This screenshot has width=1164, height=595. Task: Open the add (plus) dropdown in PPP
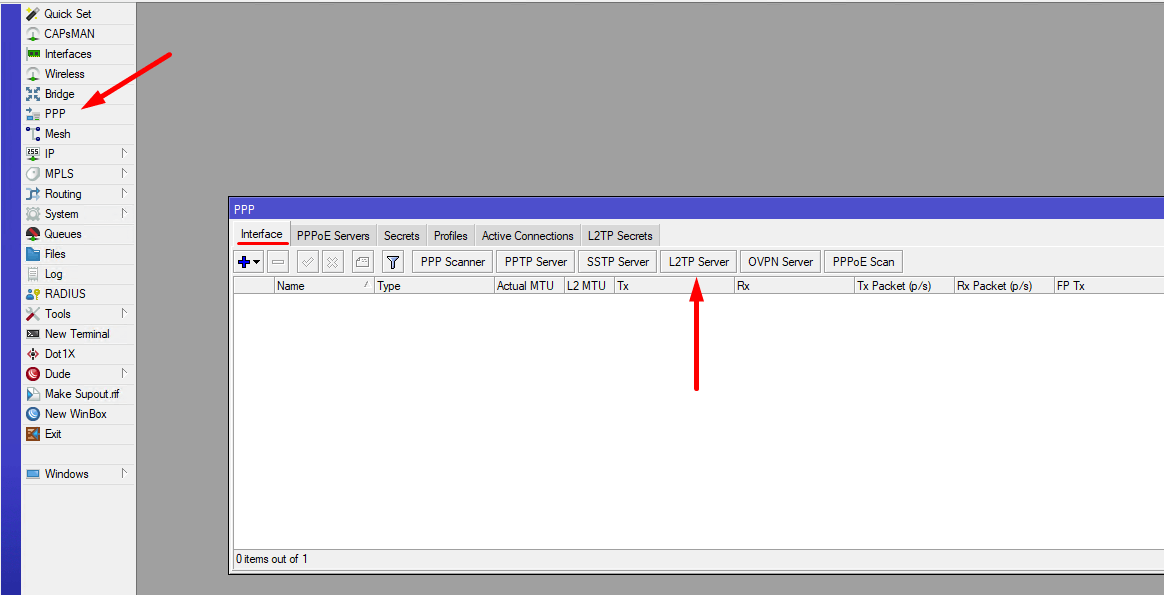coord(249,262)
